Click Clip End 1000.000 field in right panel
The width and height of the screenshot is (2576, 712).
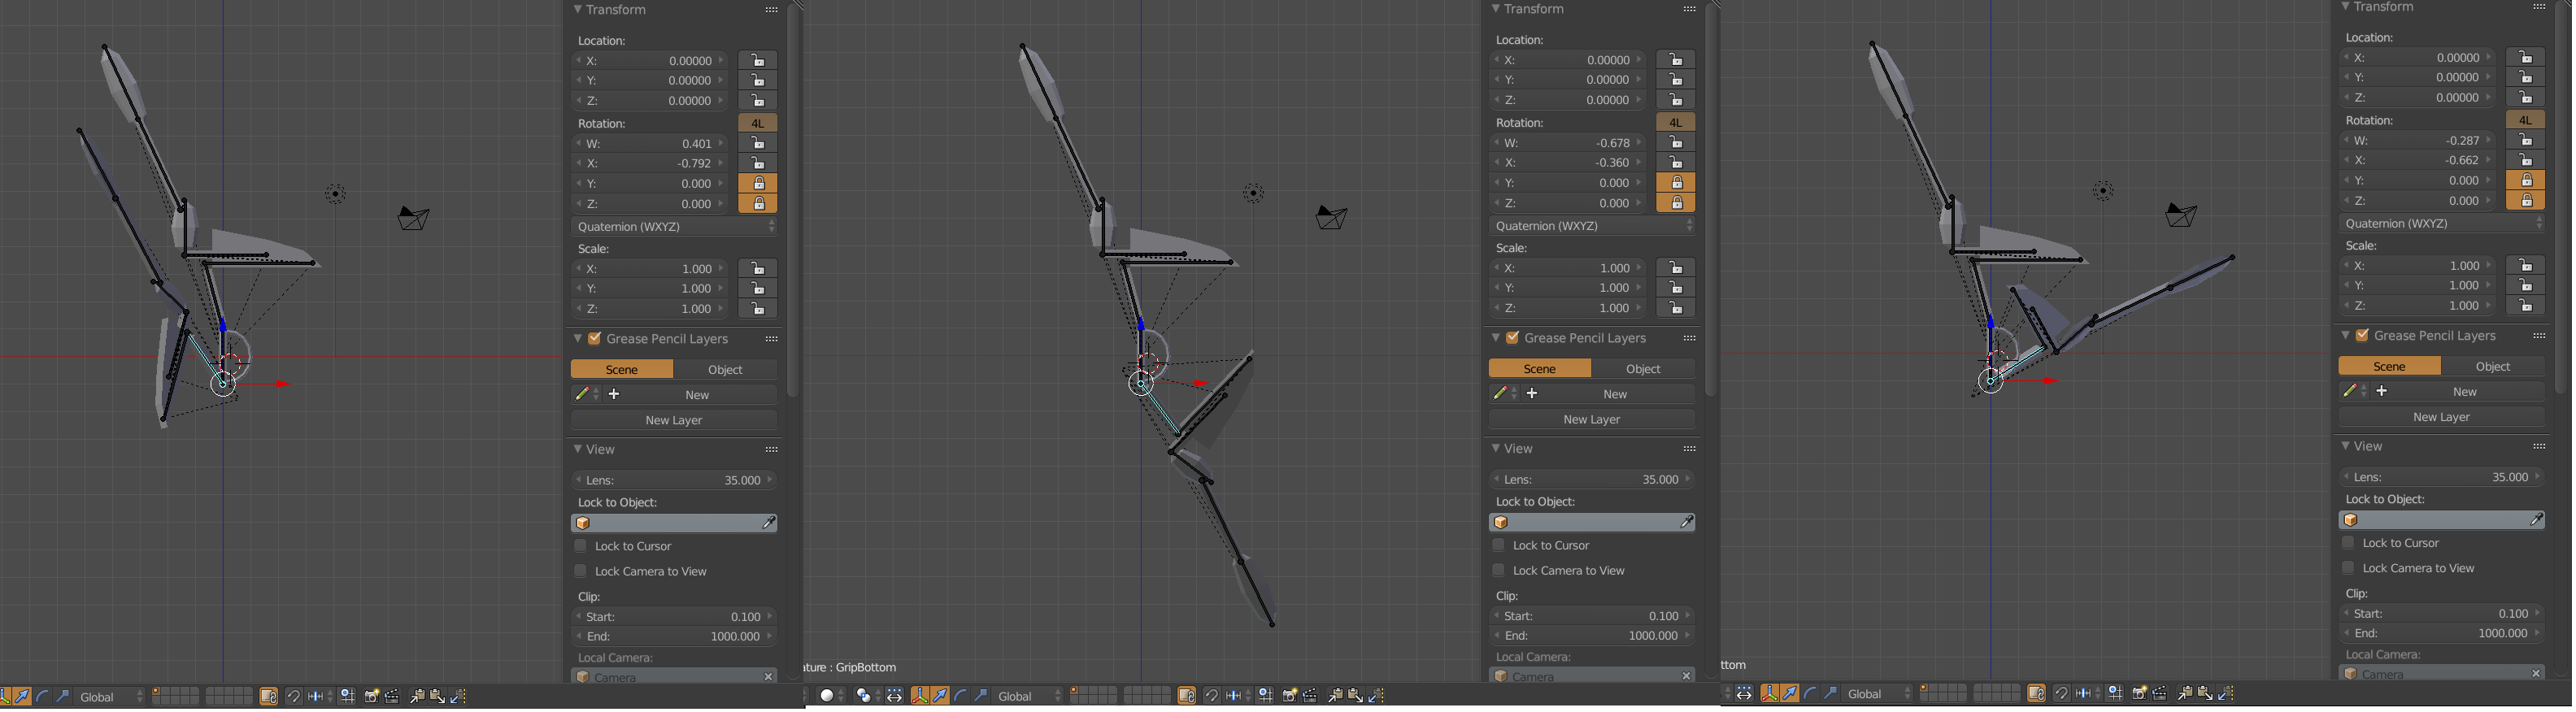(x=2442, y=634)
